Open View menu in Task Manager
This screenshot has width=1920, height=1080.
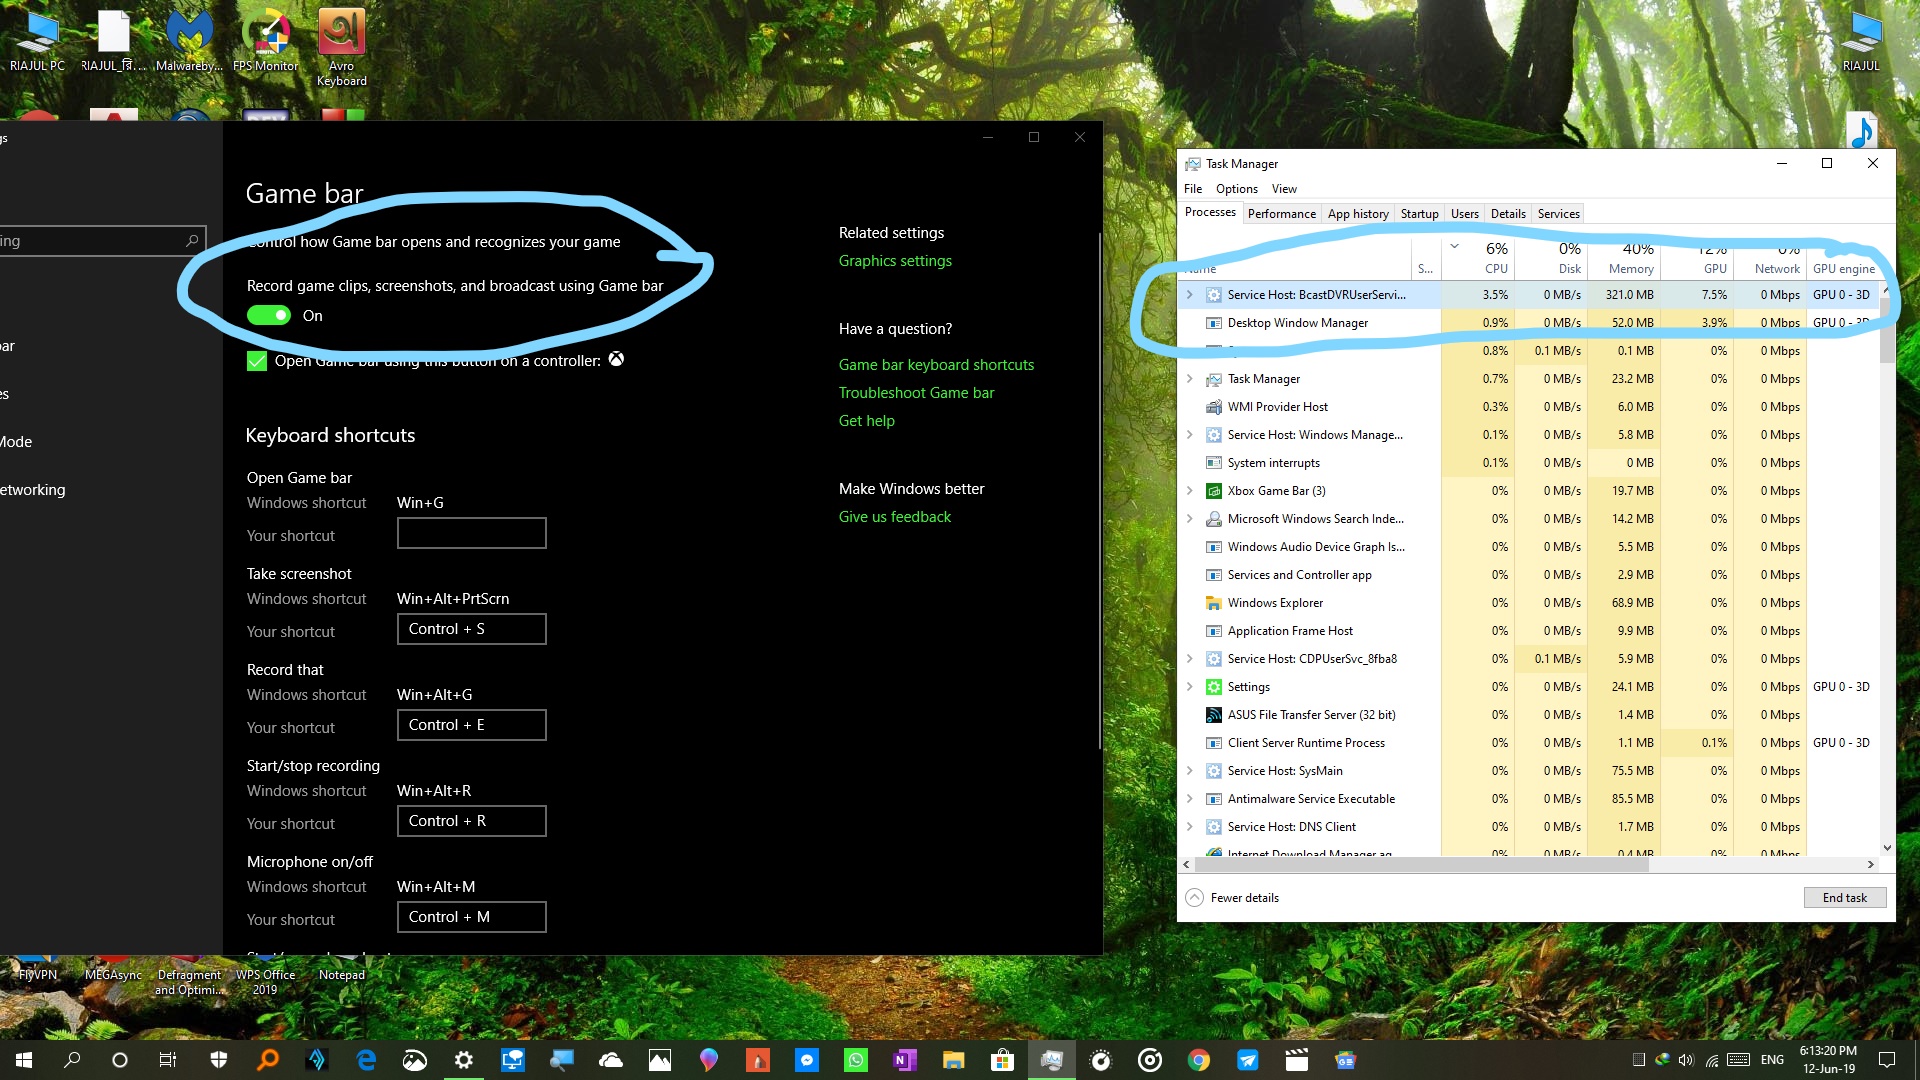(1284, 189)
